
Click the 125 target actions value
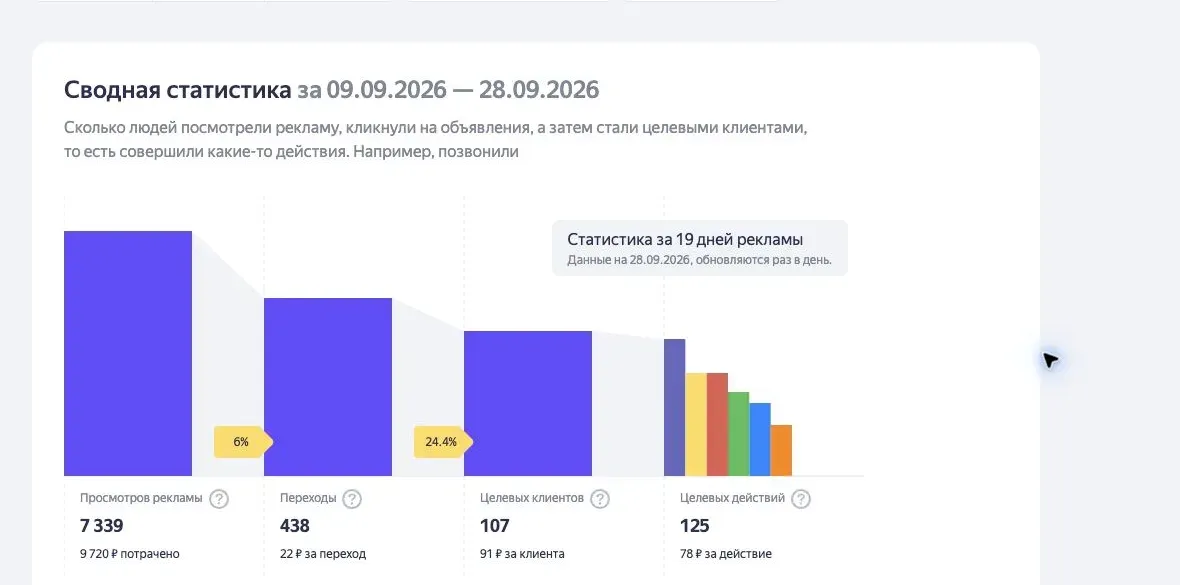pyautogui.click(x=695, y=526)
